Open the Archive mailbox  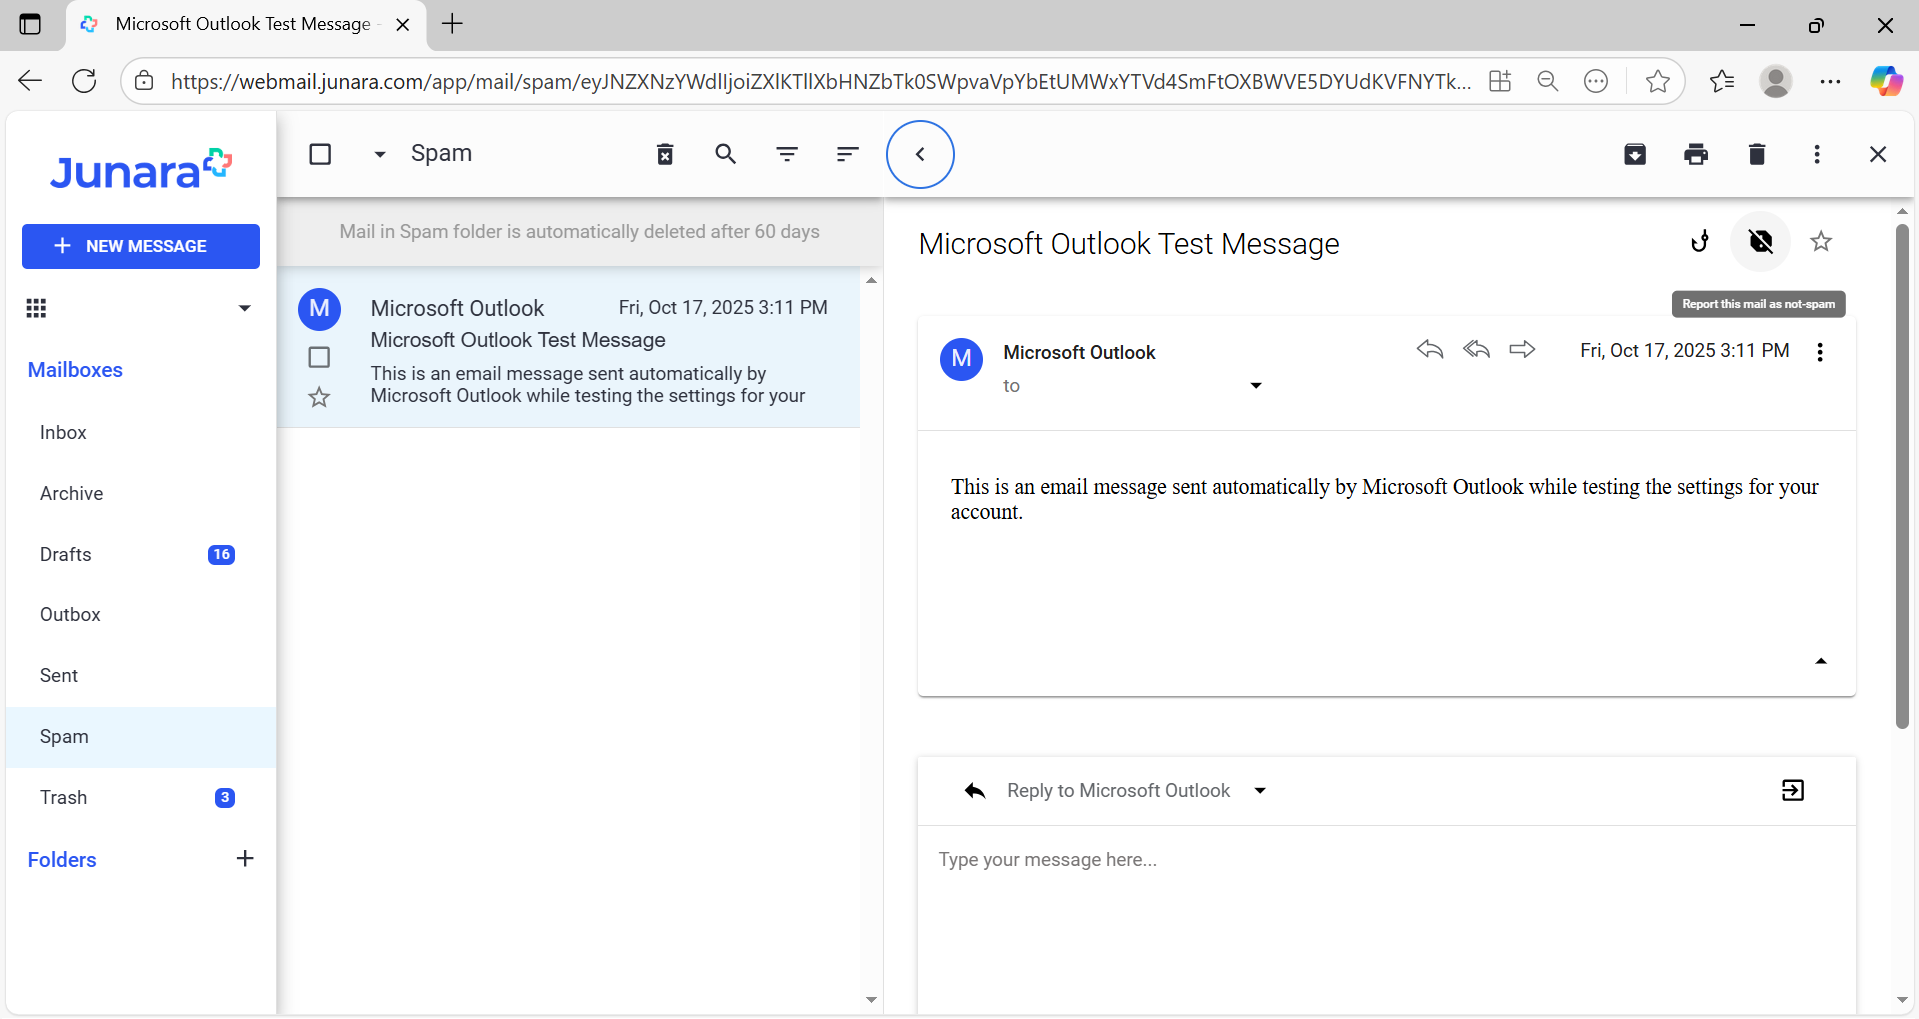[141, 493]
